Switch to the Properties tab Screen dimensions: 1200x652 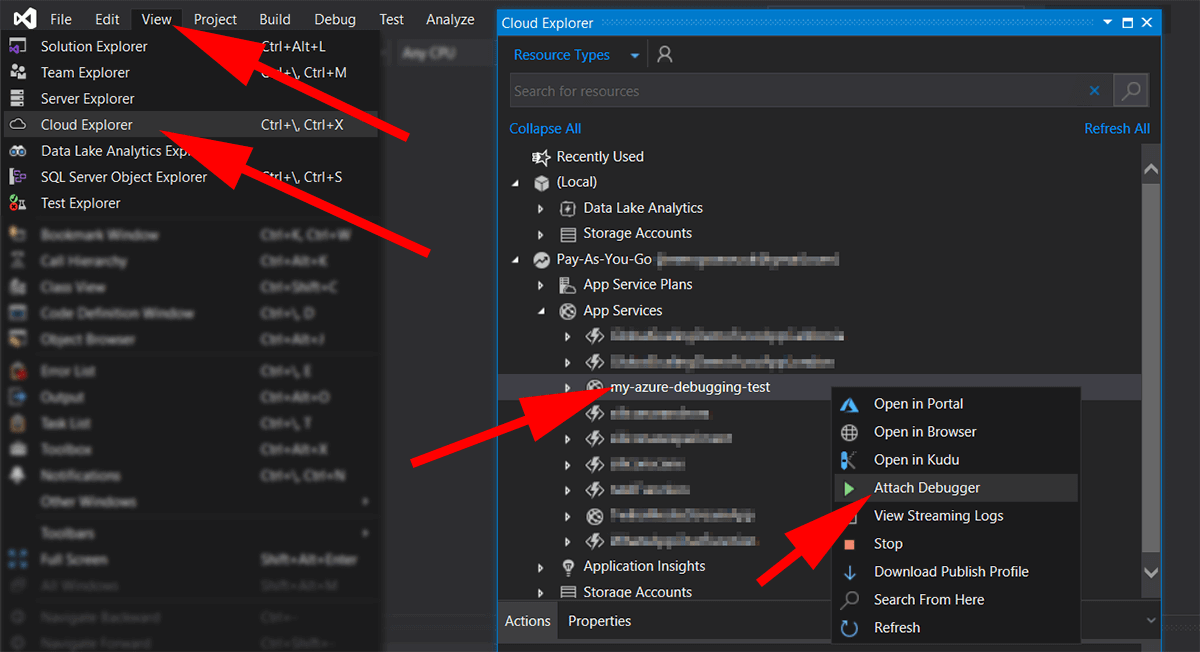tap(600, 621)
